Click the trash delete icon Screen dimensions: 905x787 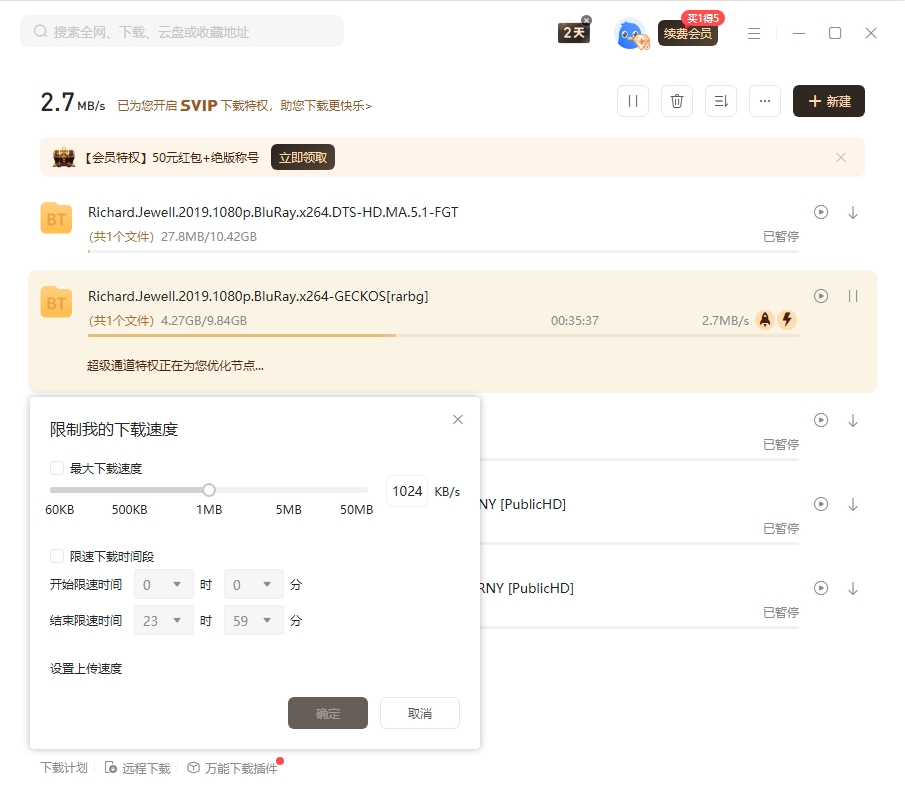pos(677,101)
